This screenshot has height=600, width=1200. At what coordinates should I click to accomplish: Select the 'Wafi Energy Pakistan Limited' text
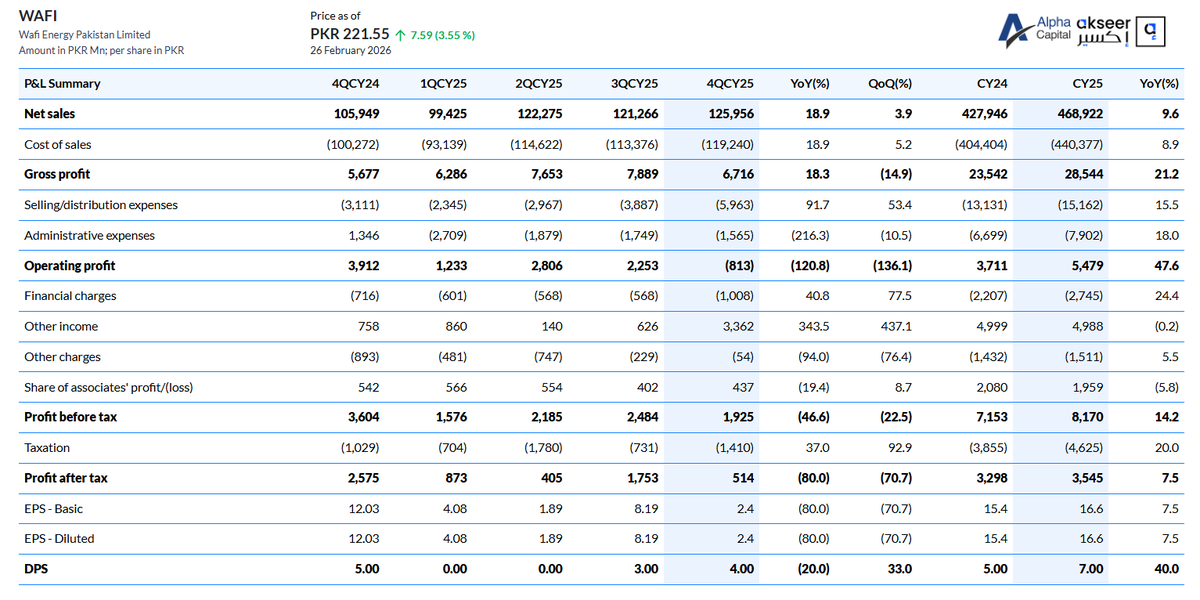(85, 34)
